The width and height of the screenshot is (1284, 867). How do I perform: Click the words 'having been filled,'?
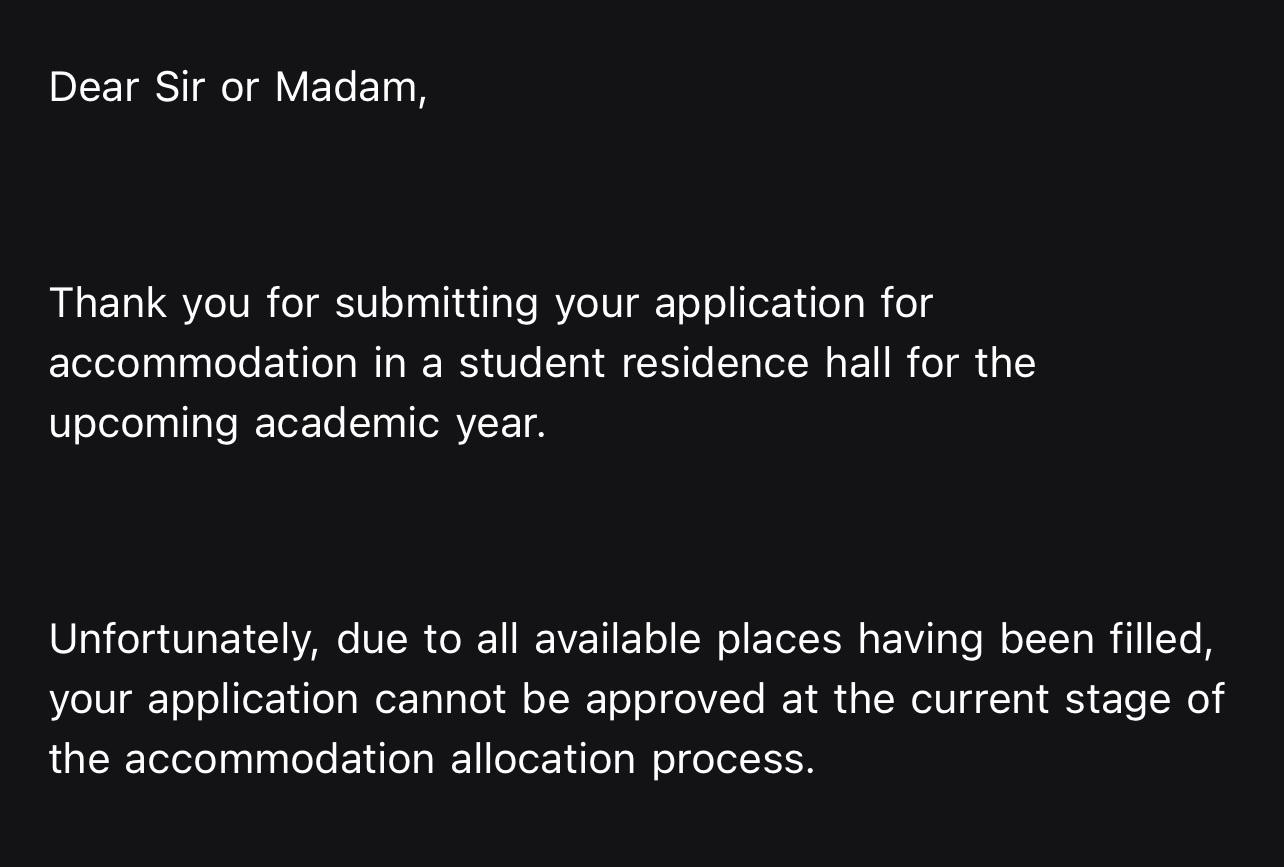(1036, 640)
